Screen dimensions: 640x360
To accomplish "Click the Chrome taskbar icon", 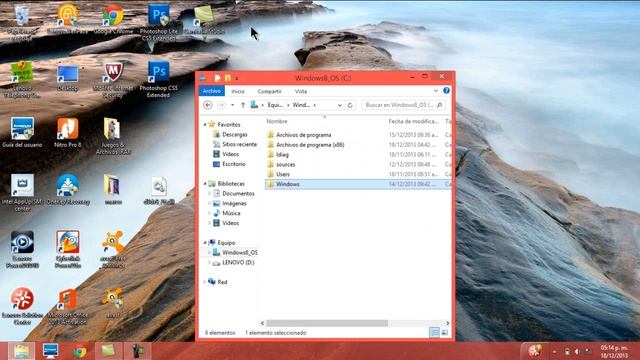I will [x=80, y=351].
